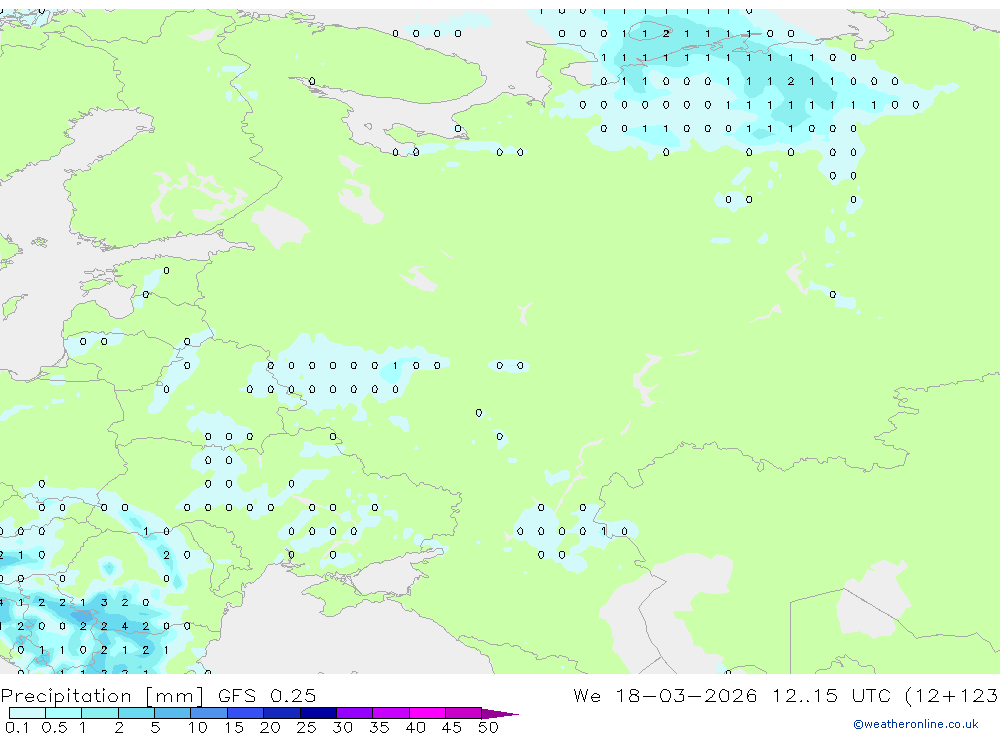1000x733 pixels.
Task: Click the 20–25 mm legend color swatch
Action: pyautogui.click(x=282, y=713)
